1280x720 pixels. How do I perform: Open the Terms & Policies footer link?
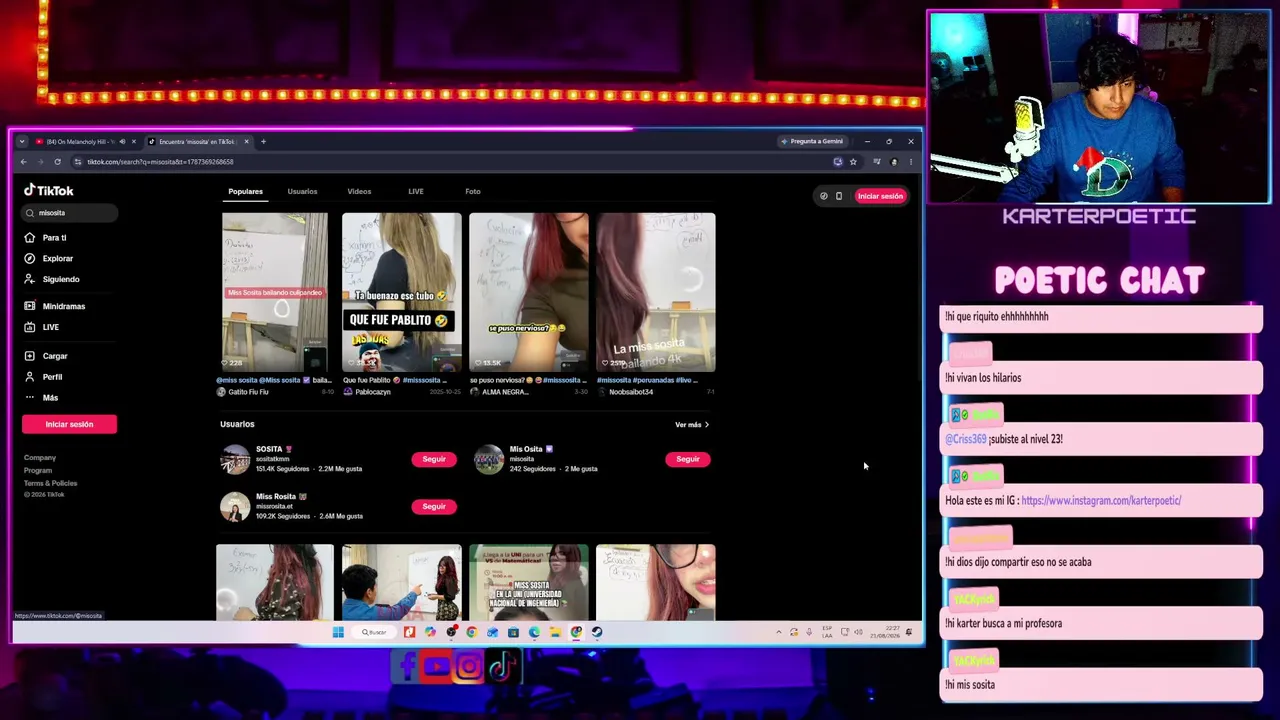click(50, 483)
